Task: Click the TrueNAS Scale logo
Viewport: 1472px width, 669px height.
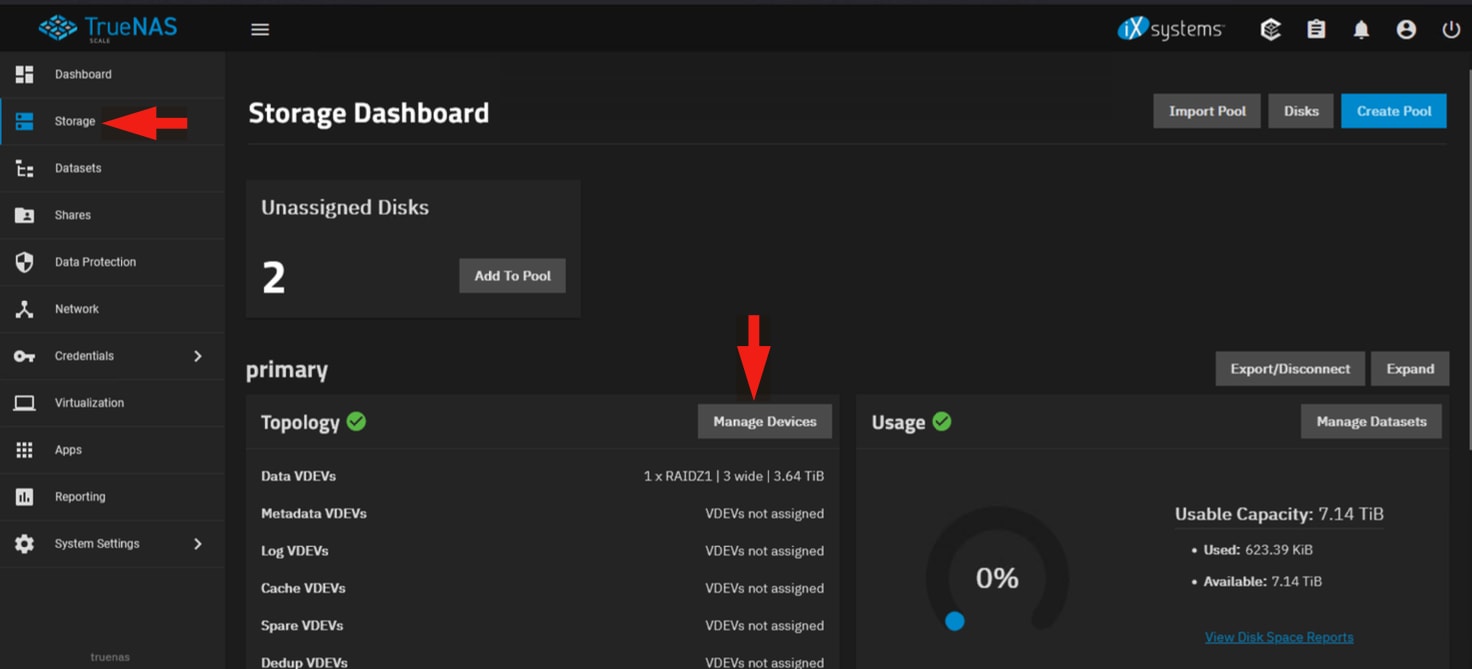Action: [x=108, y=29]
